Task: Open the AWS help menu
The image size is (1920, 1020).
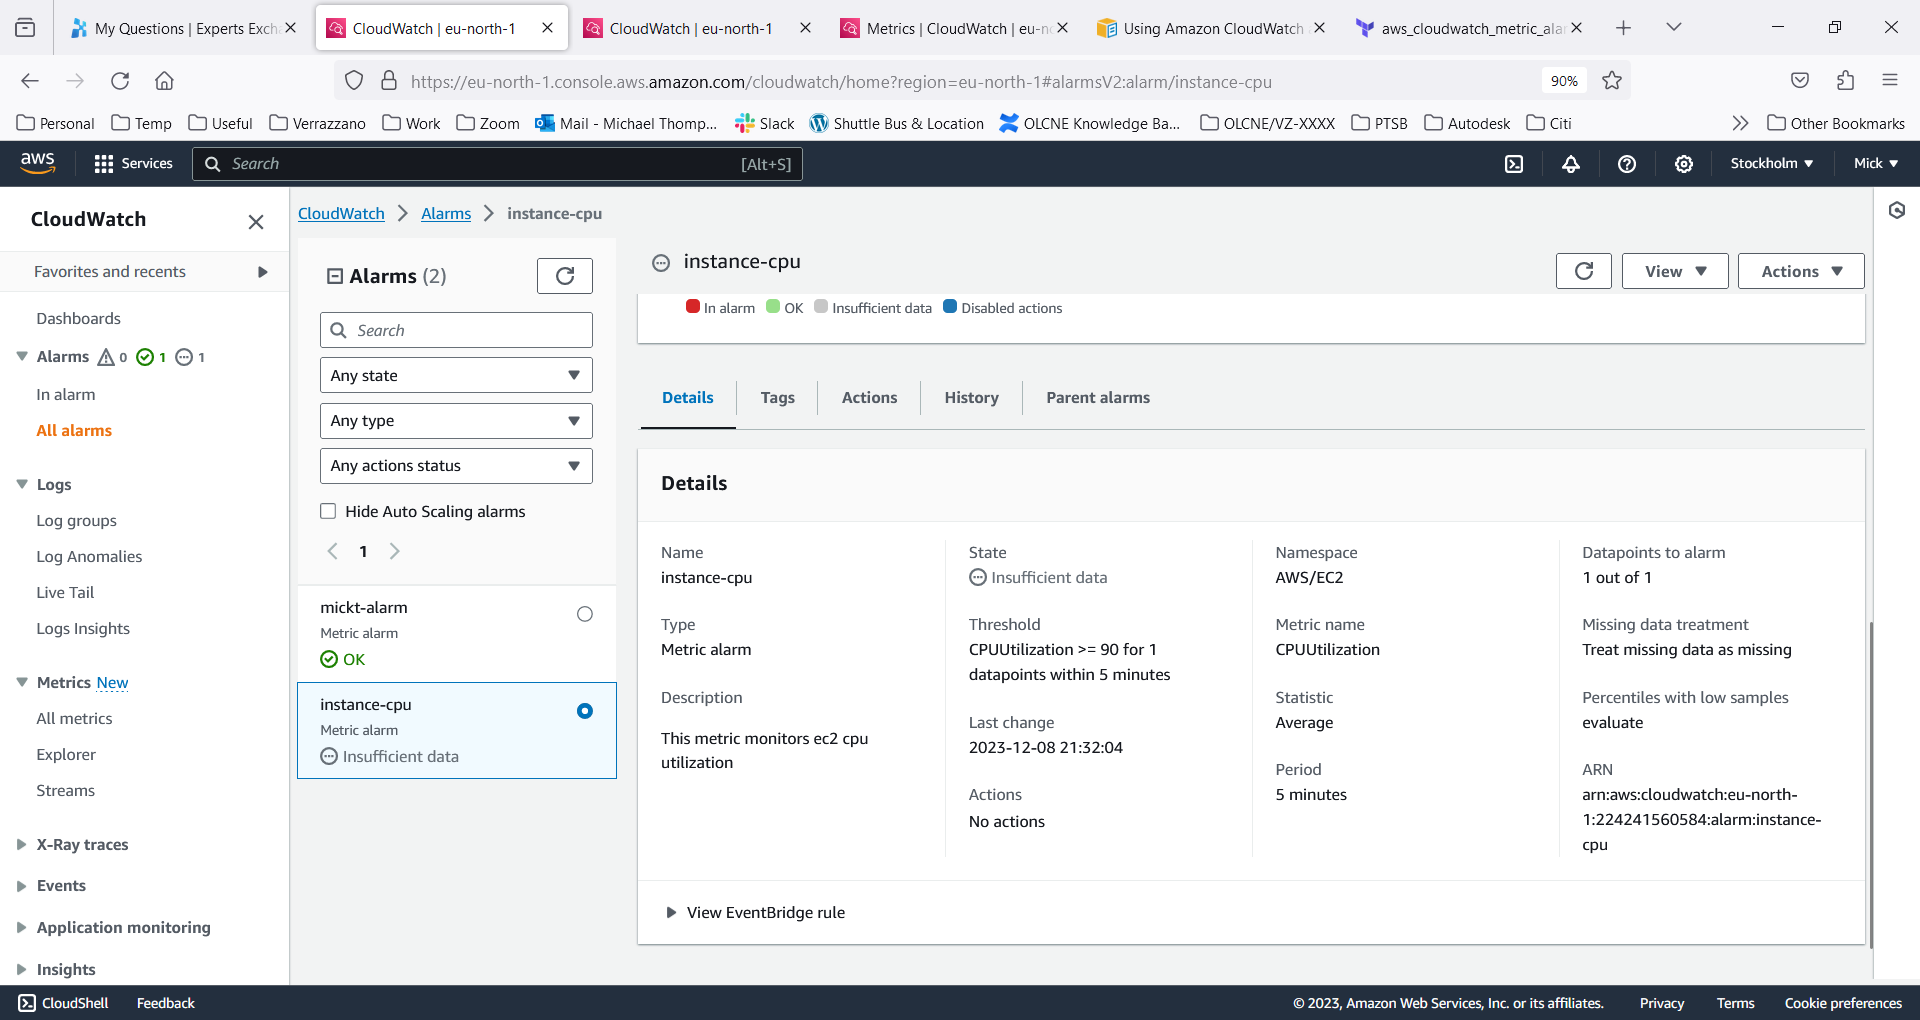Action: coord(1626,163)
